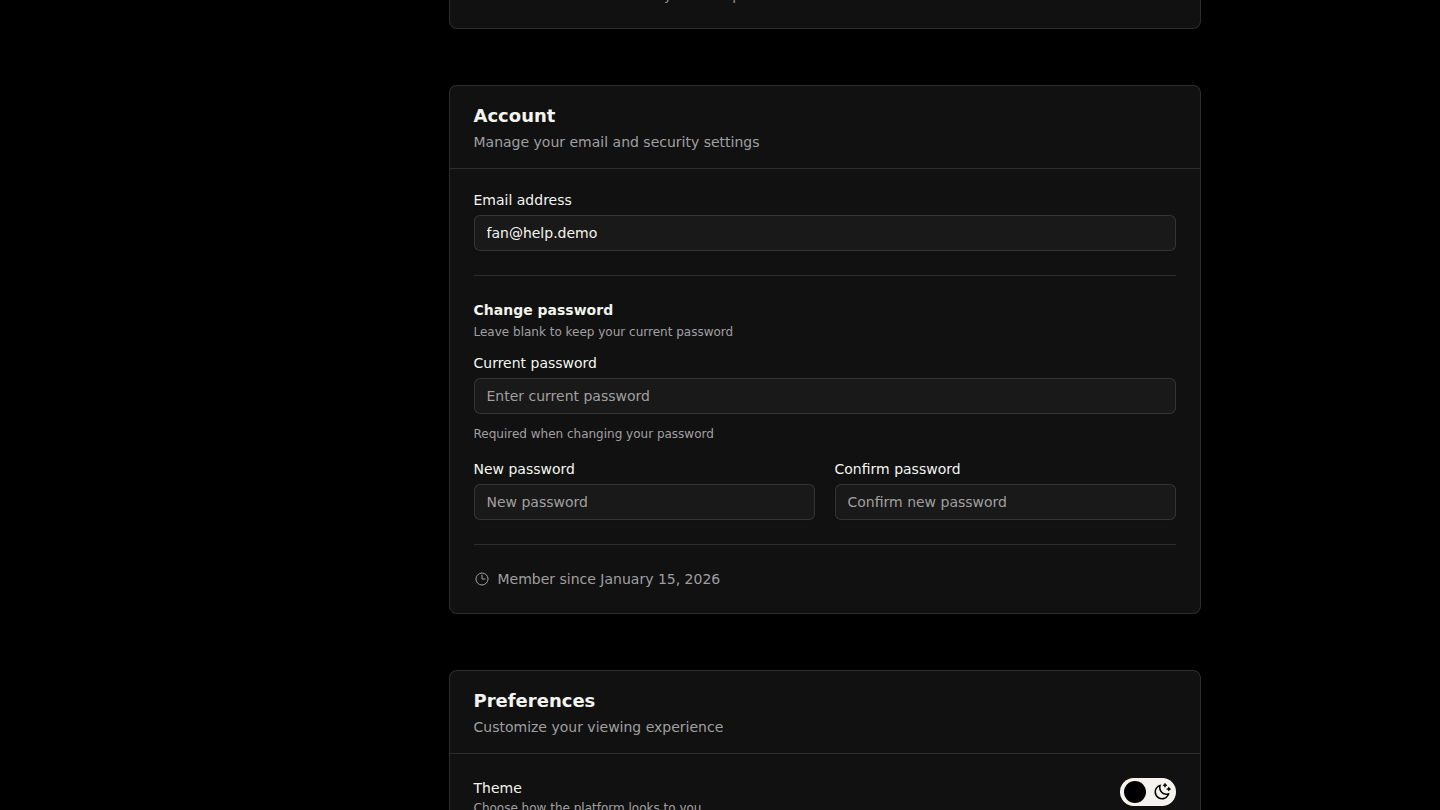Click the 'Current password' field label
Screen dimensions: 1440x810
point(535,363)
